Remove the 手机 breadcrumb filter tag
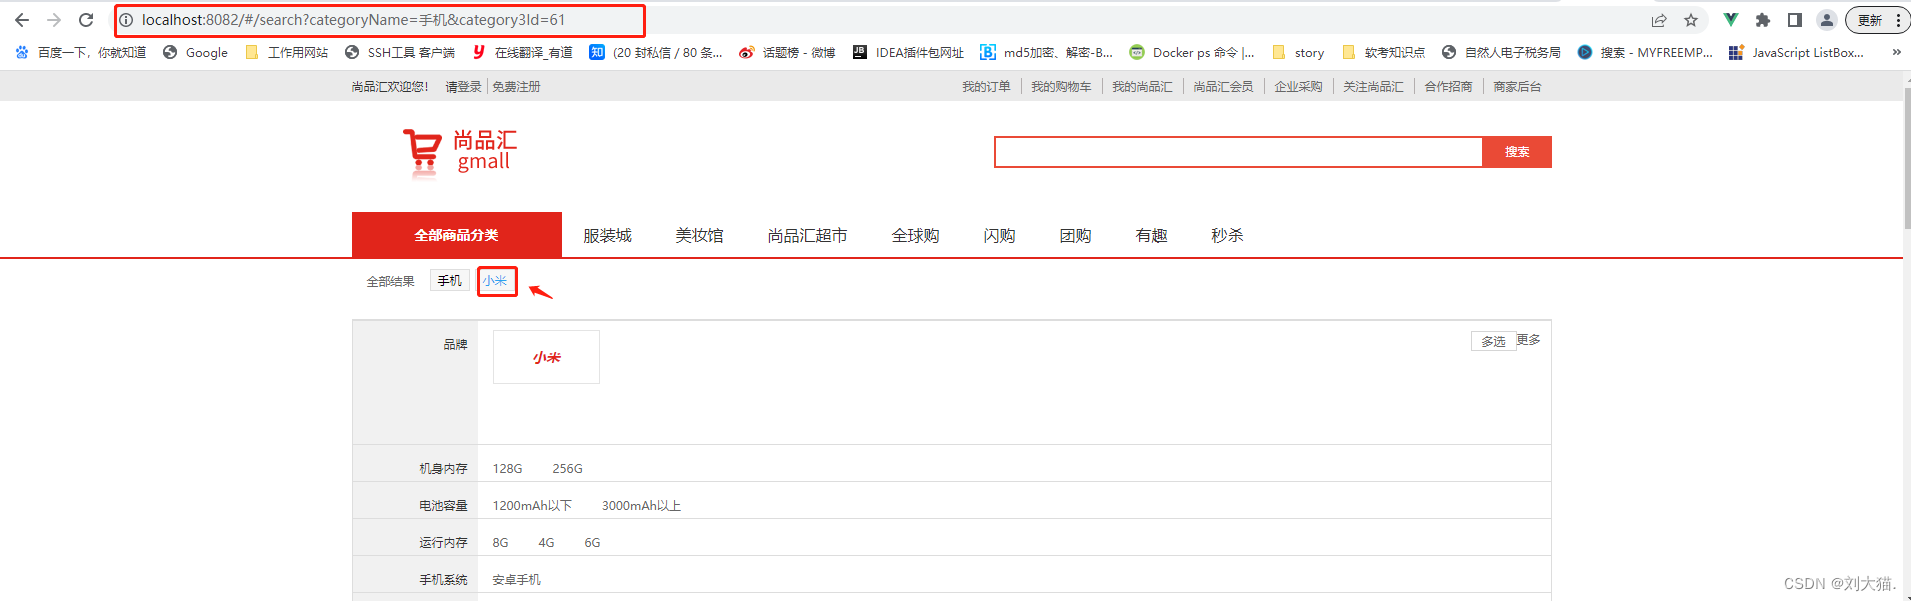 tap(450, 281)
